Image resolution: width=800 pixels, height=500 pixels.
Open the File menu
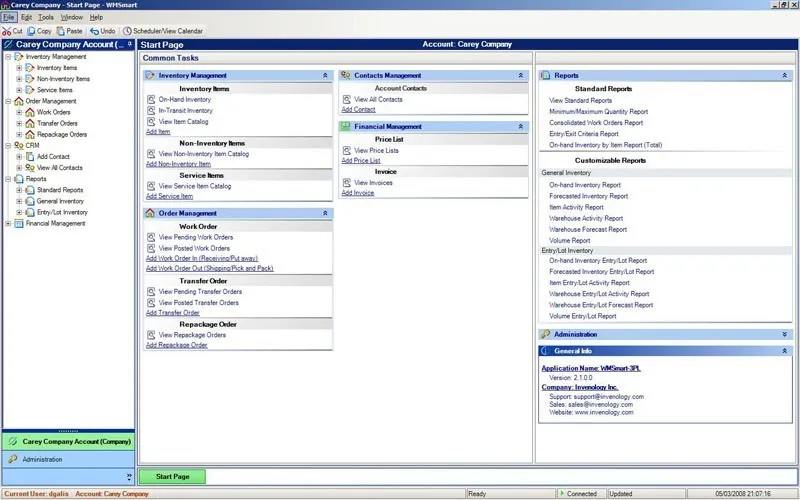coord(9,17)
